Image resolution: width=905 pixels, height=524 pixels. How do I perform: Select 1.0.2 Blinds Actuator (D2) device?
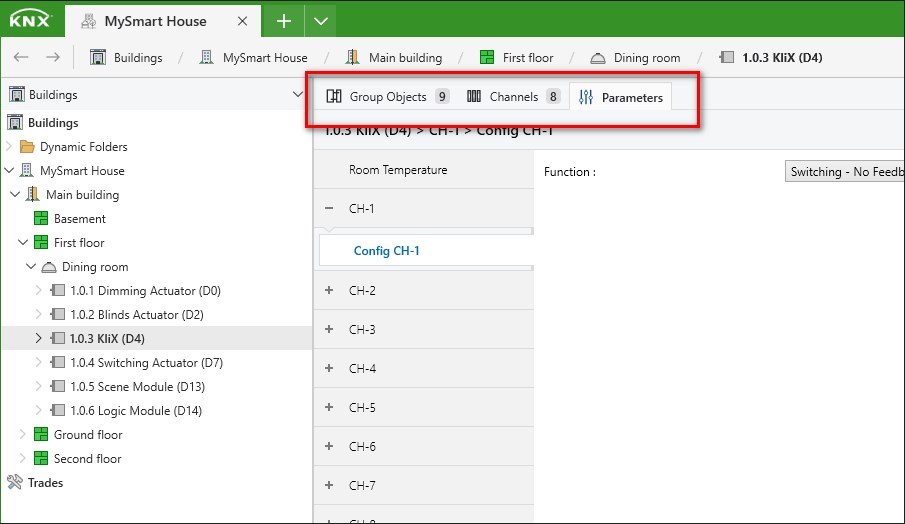tap(137, 315)
